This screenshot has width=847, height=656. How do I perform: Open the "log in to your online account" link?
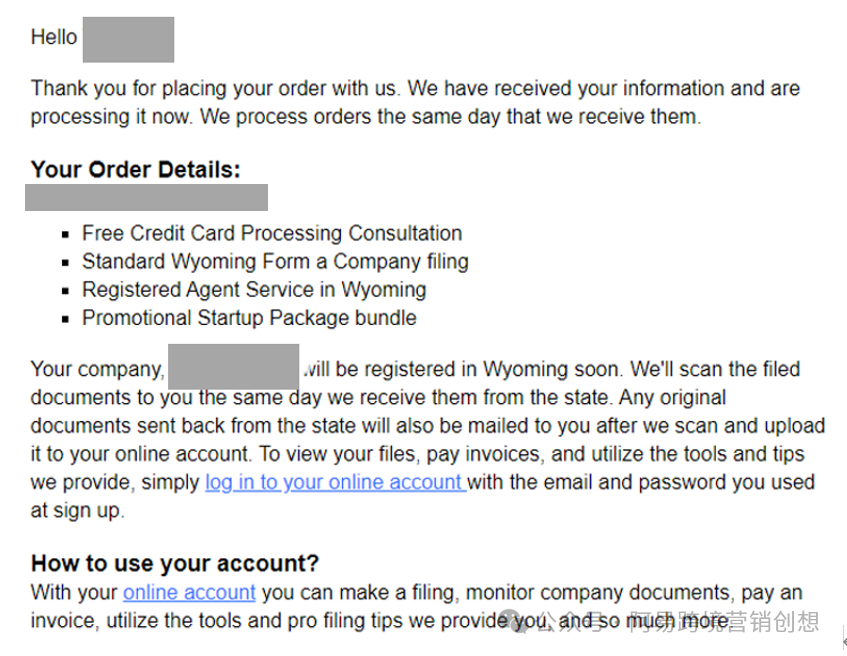335,483
